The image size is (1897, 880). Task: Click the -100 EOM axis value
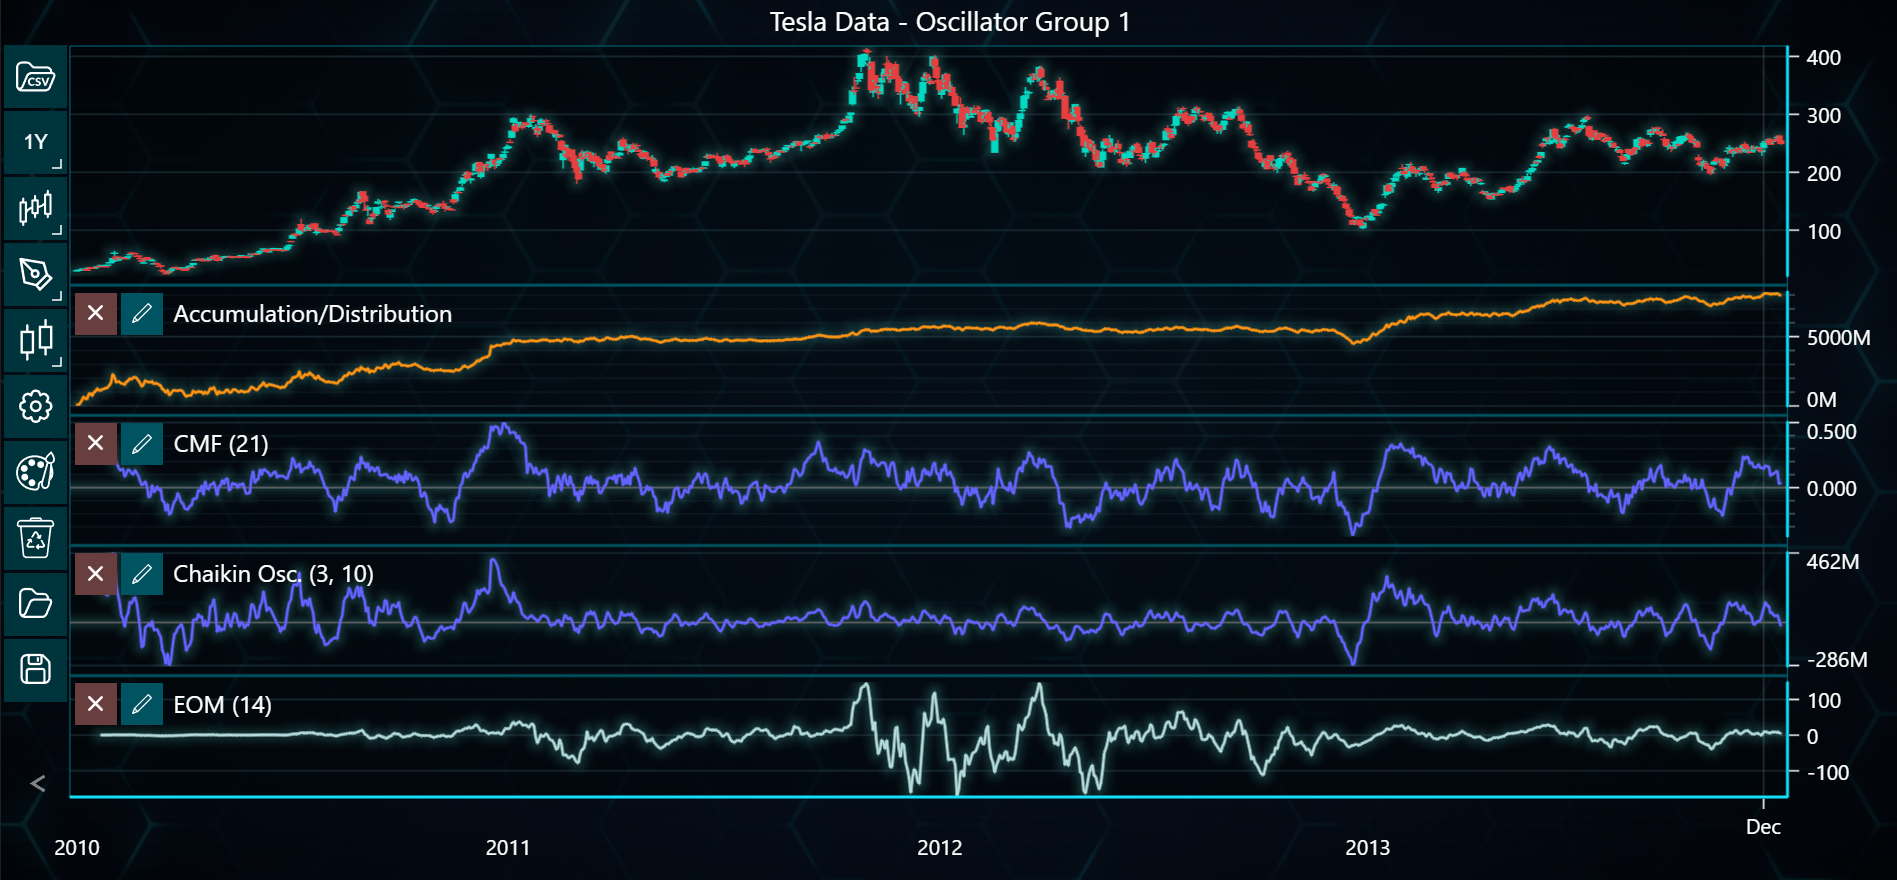[x=1828, y=773]
